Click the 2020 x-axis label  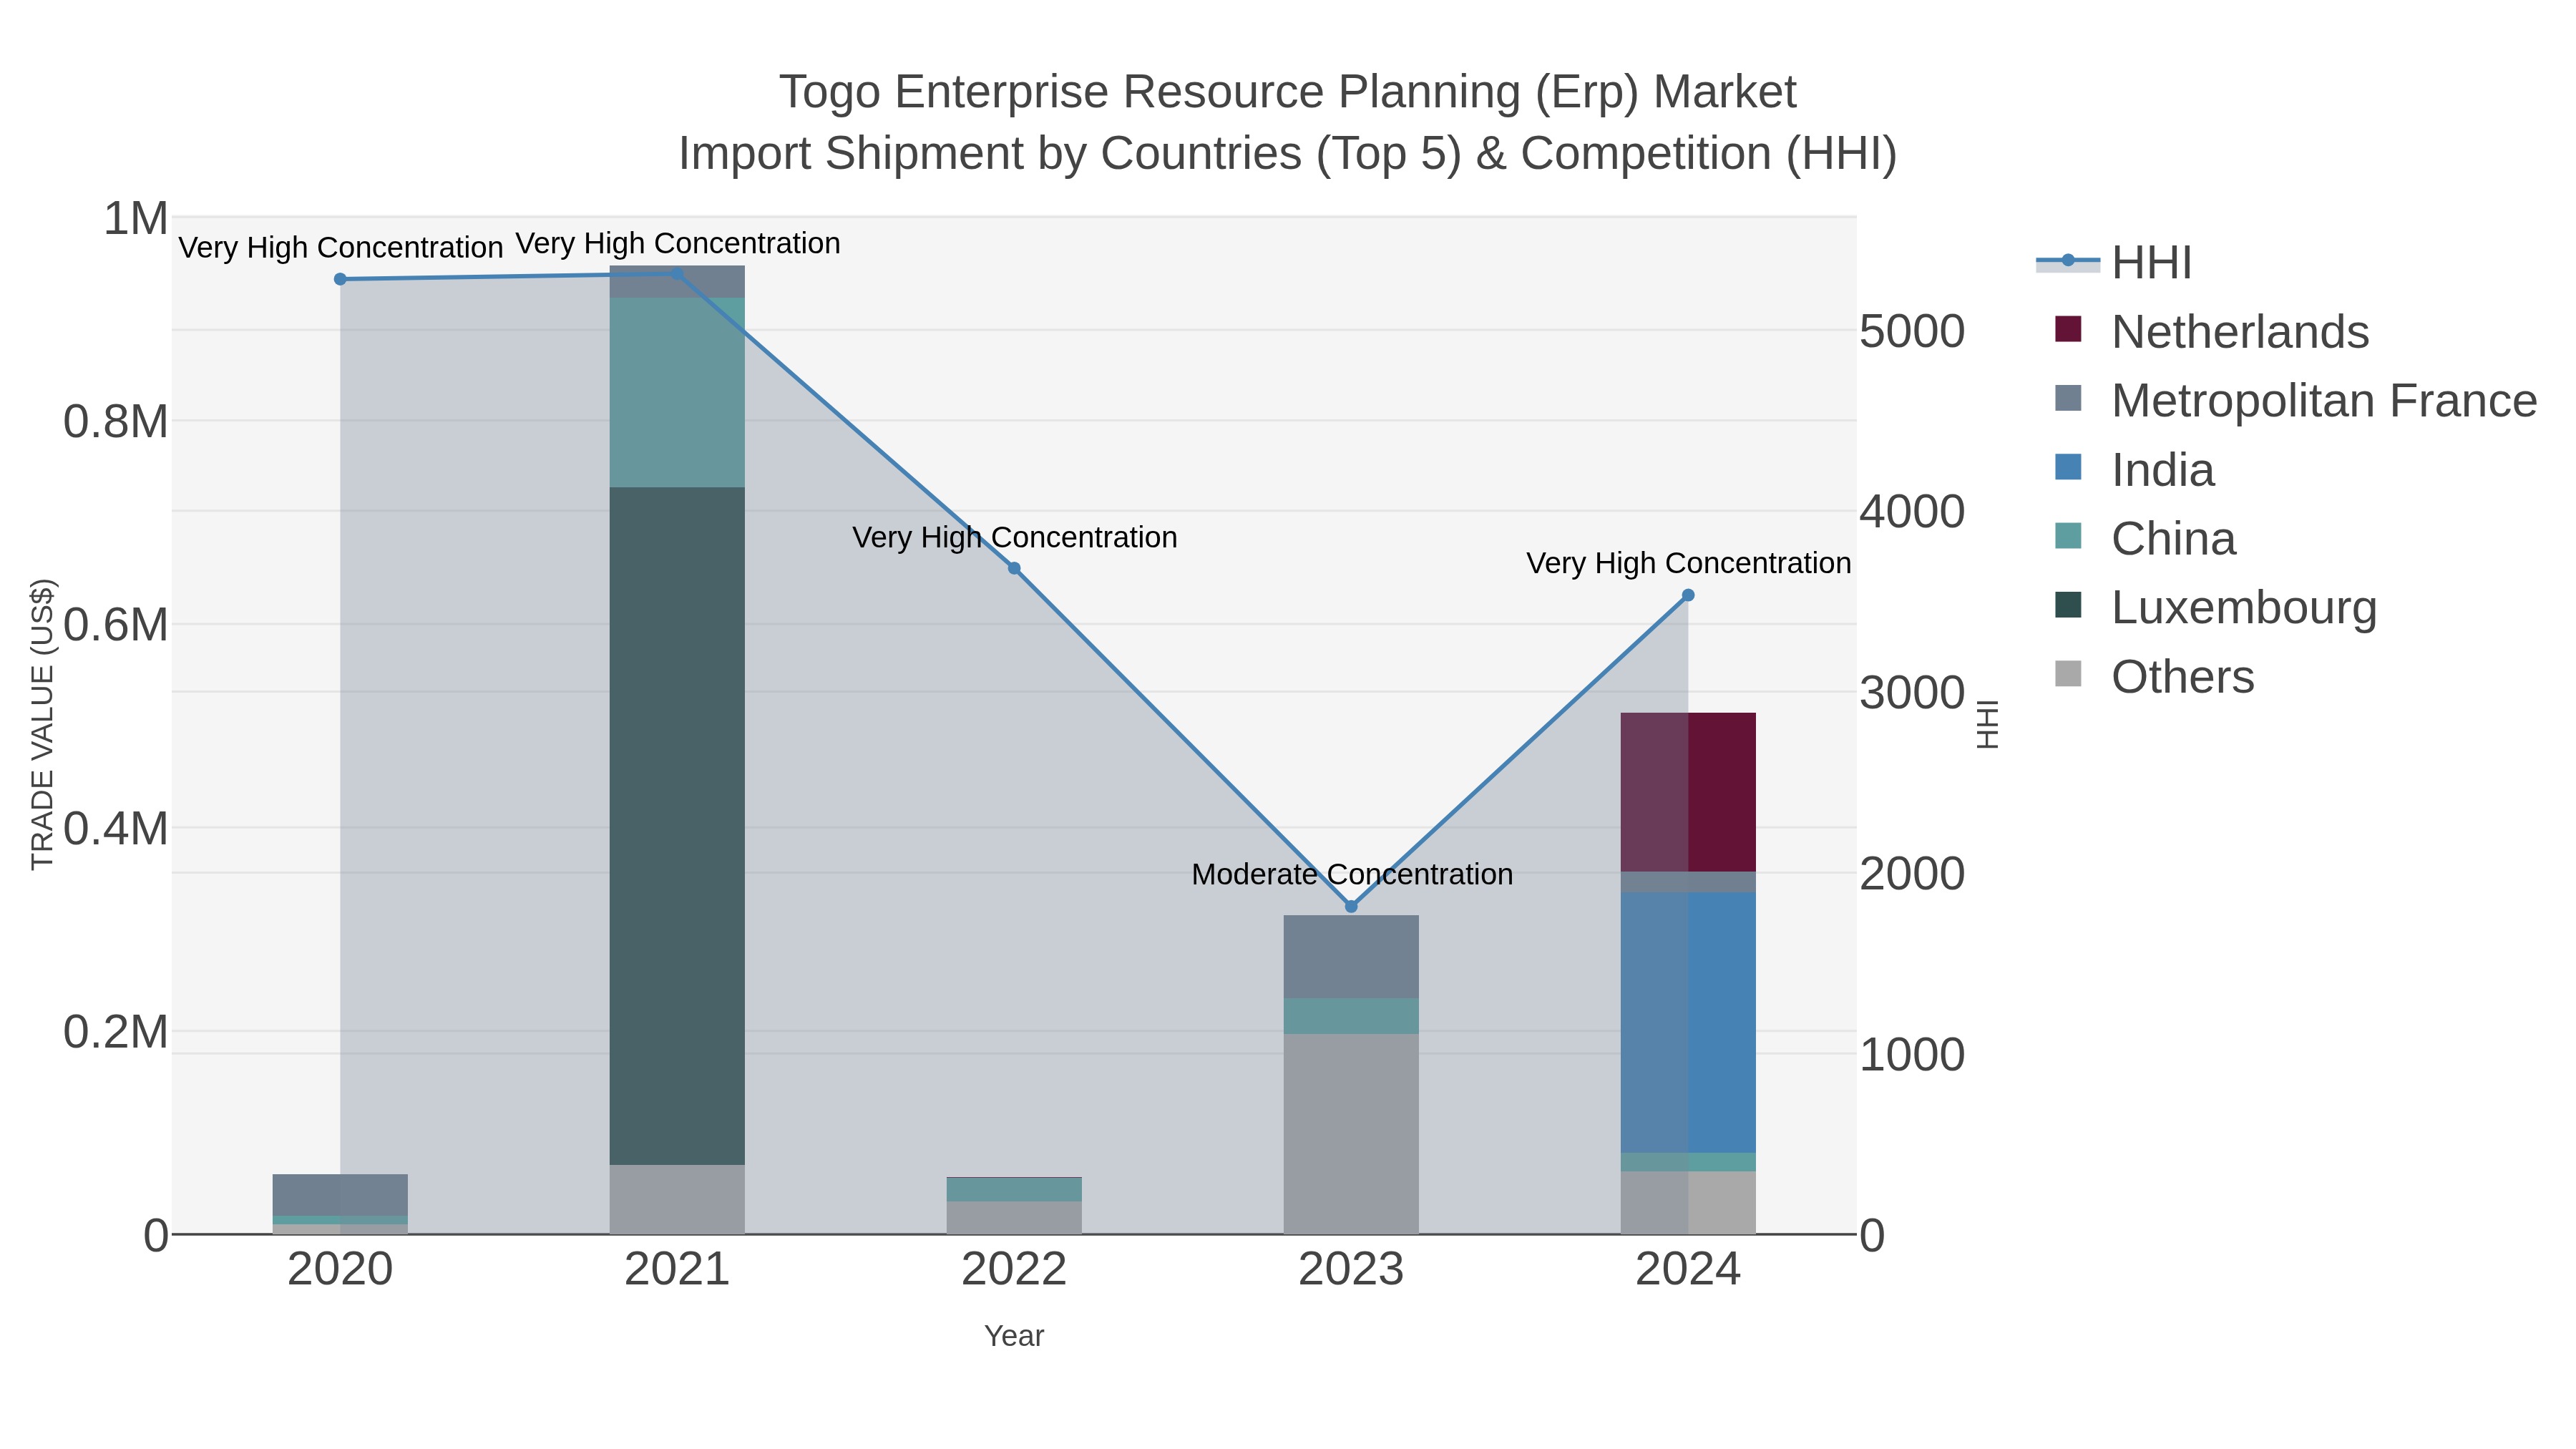point(340,1270)
